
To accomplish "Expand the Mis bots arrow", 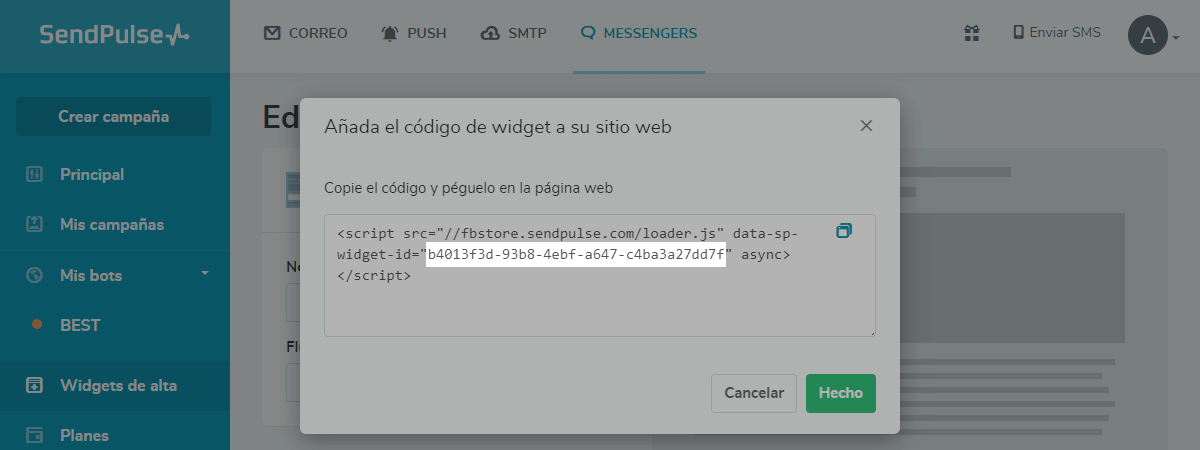I will pyautogui.click(x=205, y=273).
